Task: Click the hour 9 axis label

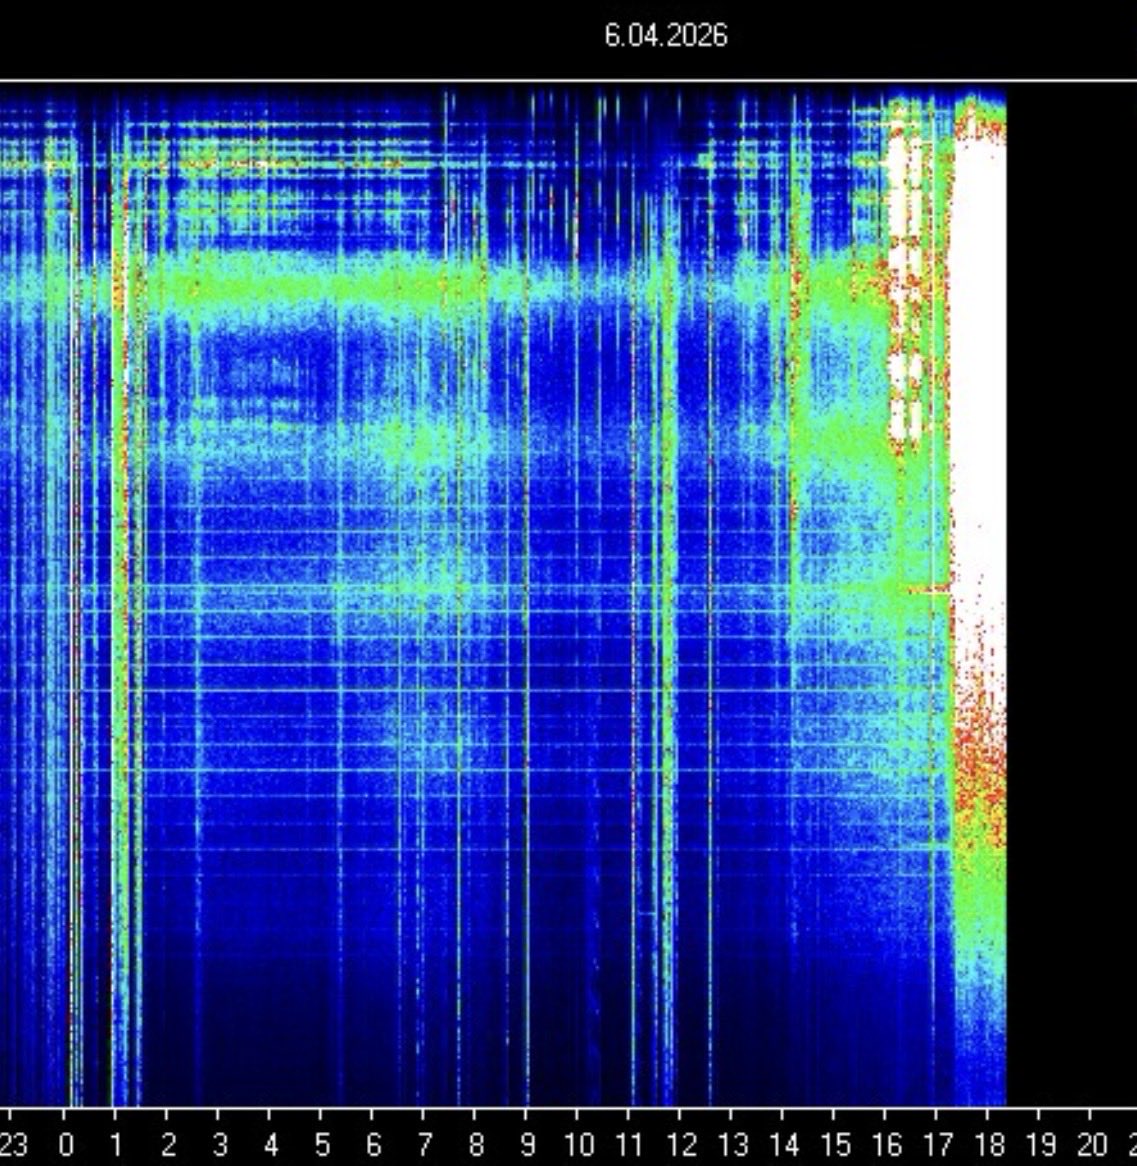Action: coord(528,1144)
